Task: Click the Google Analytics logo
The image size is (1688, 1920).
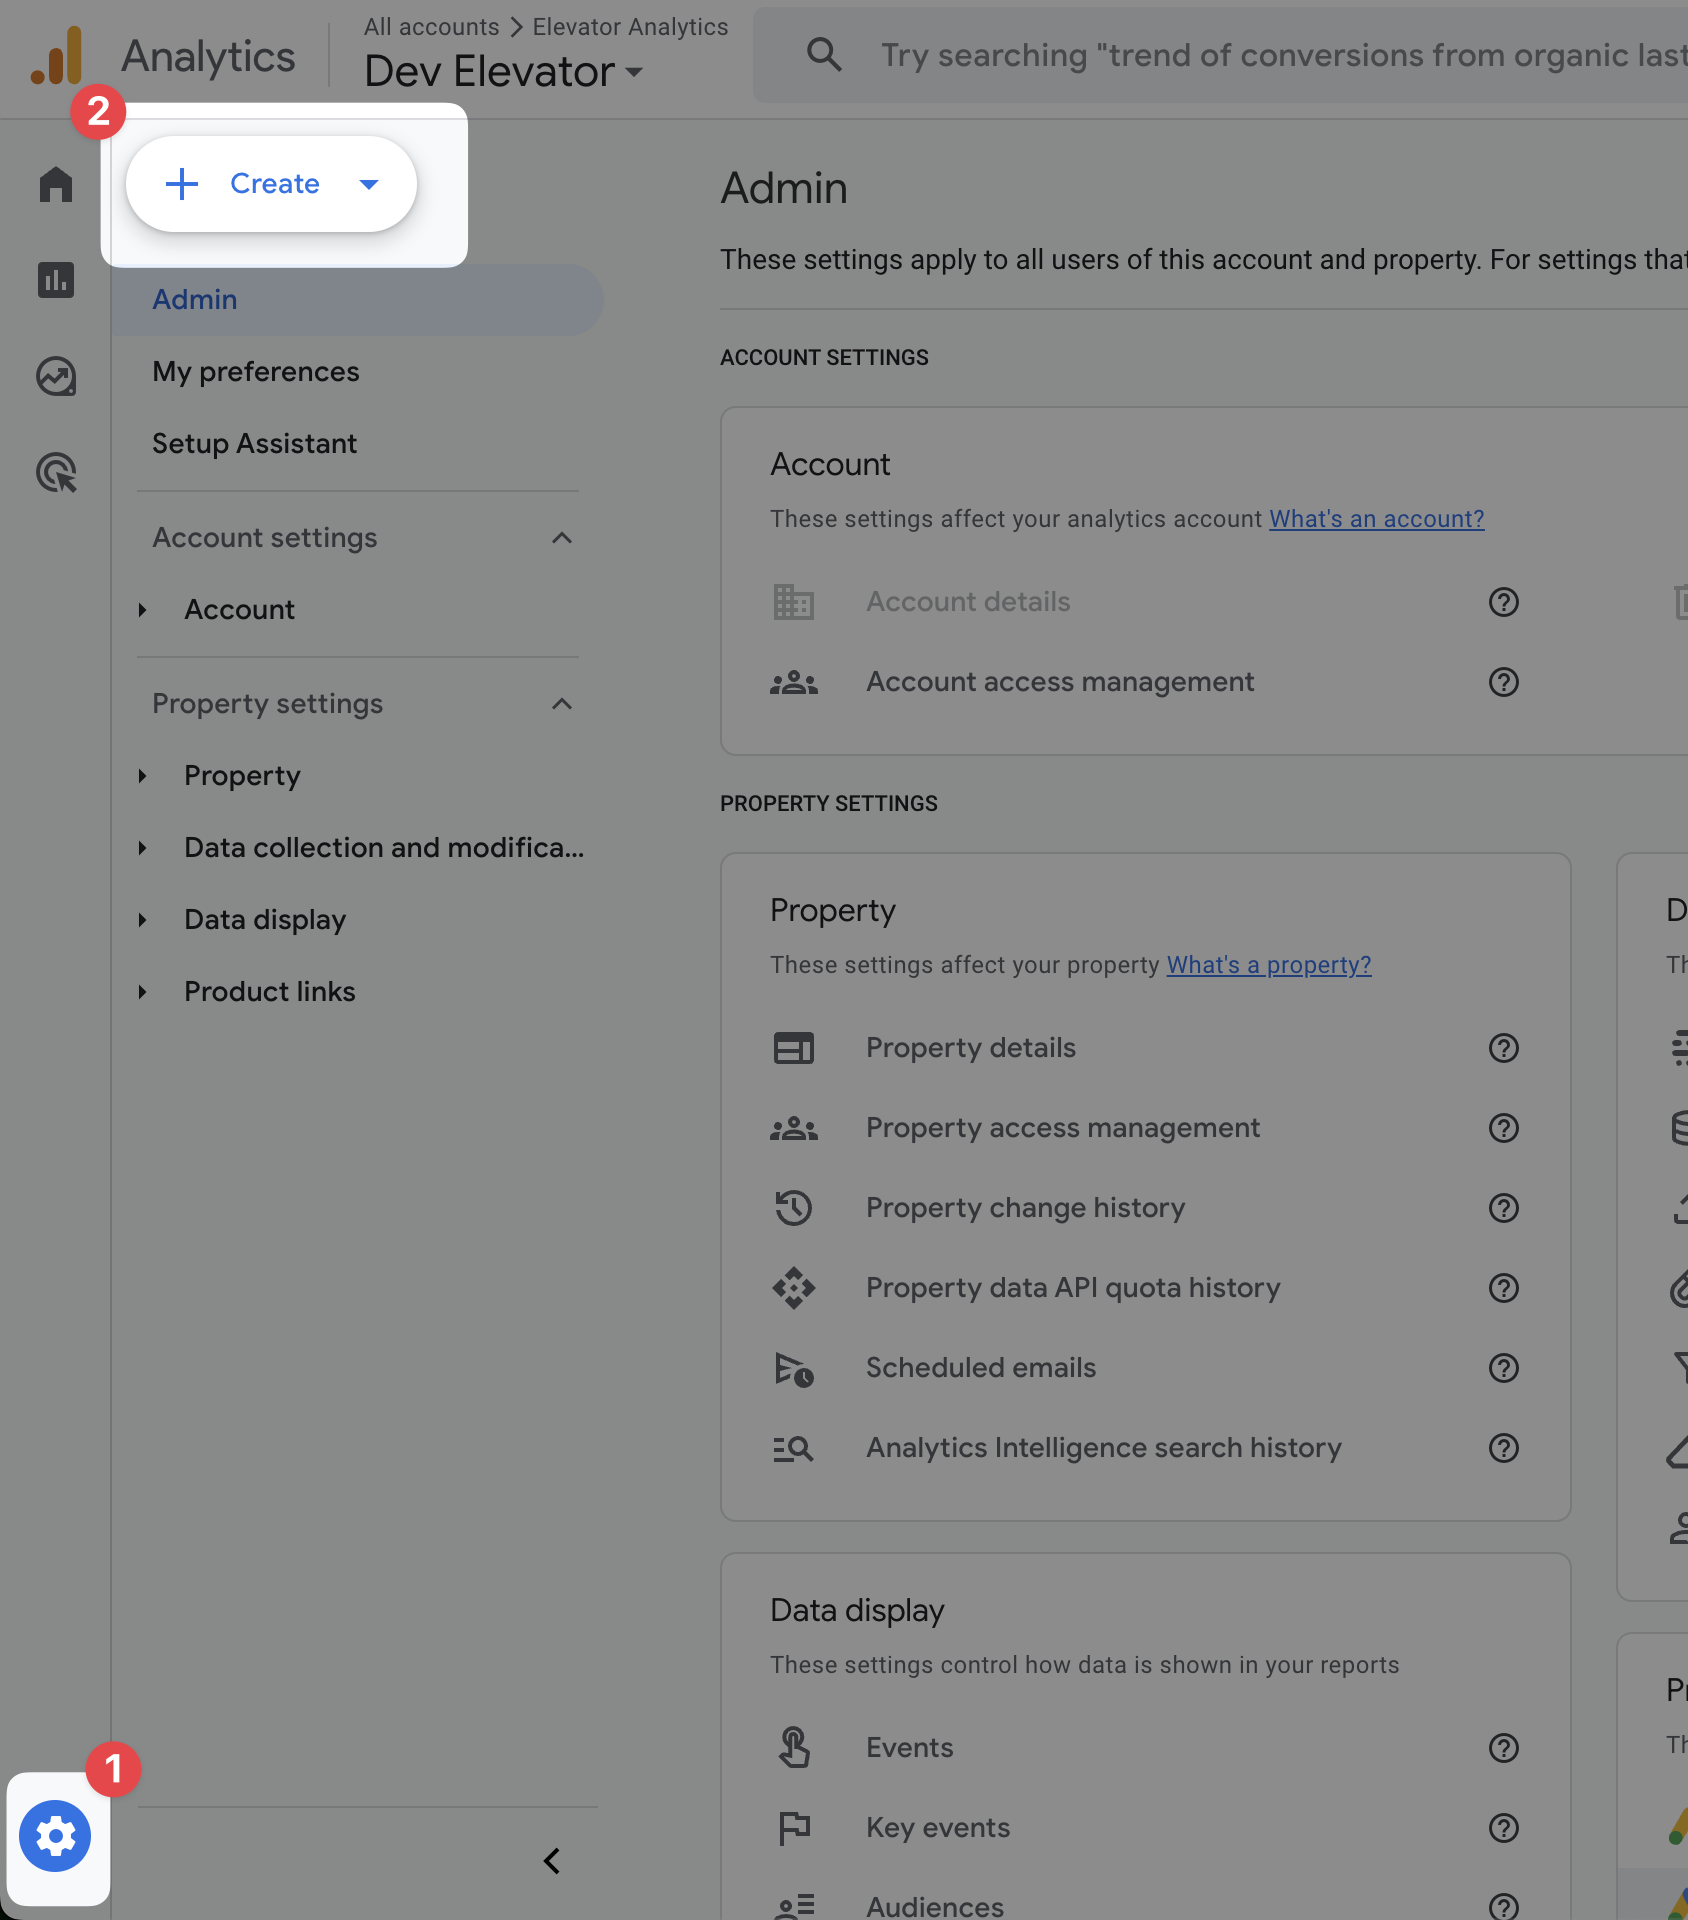Action: tap(57, 56)
